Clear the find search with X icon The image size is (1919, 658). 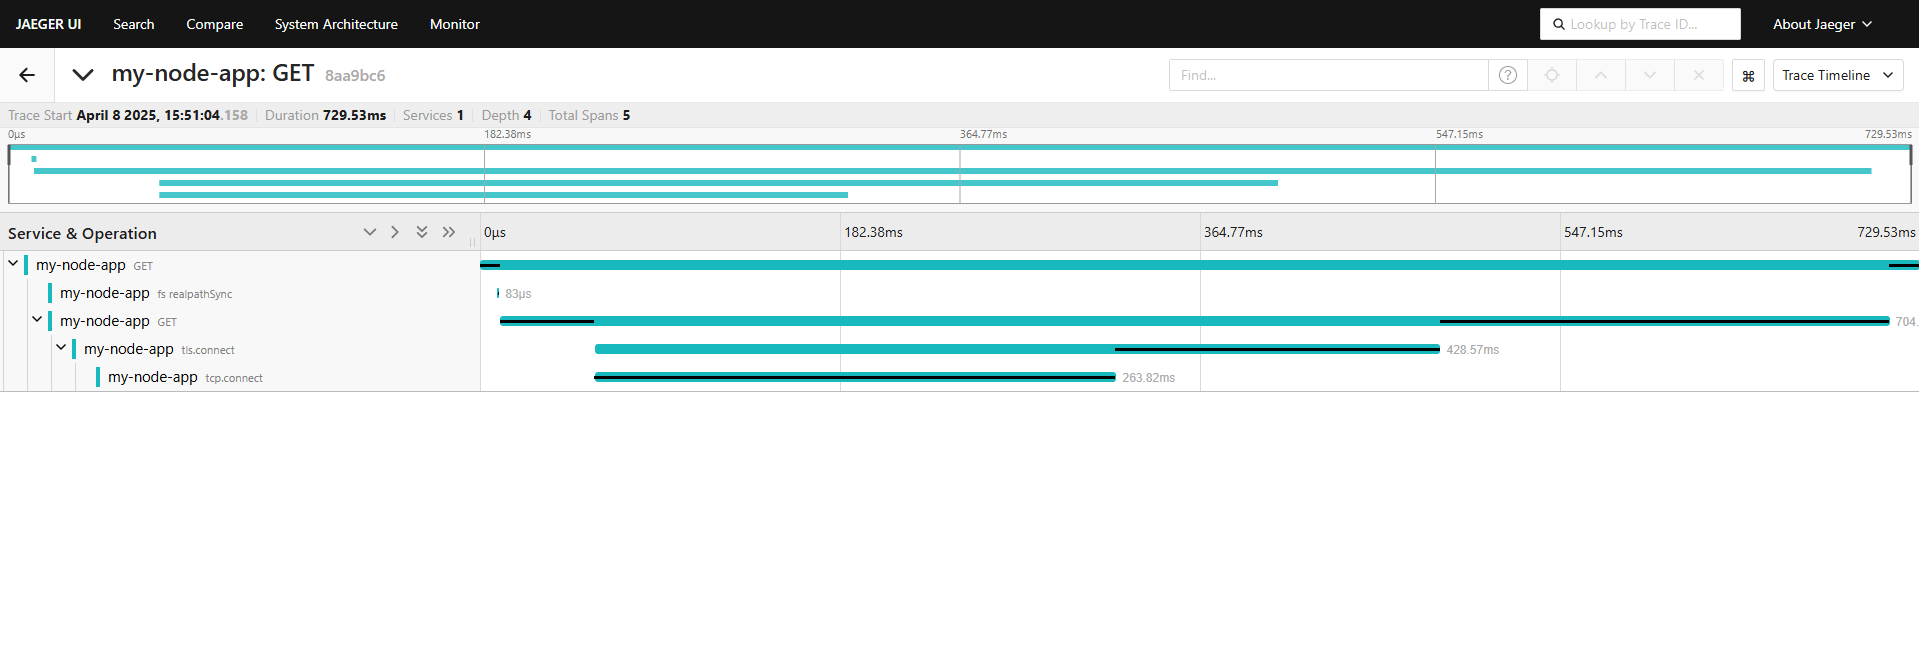1698,75
